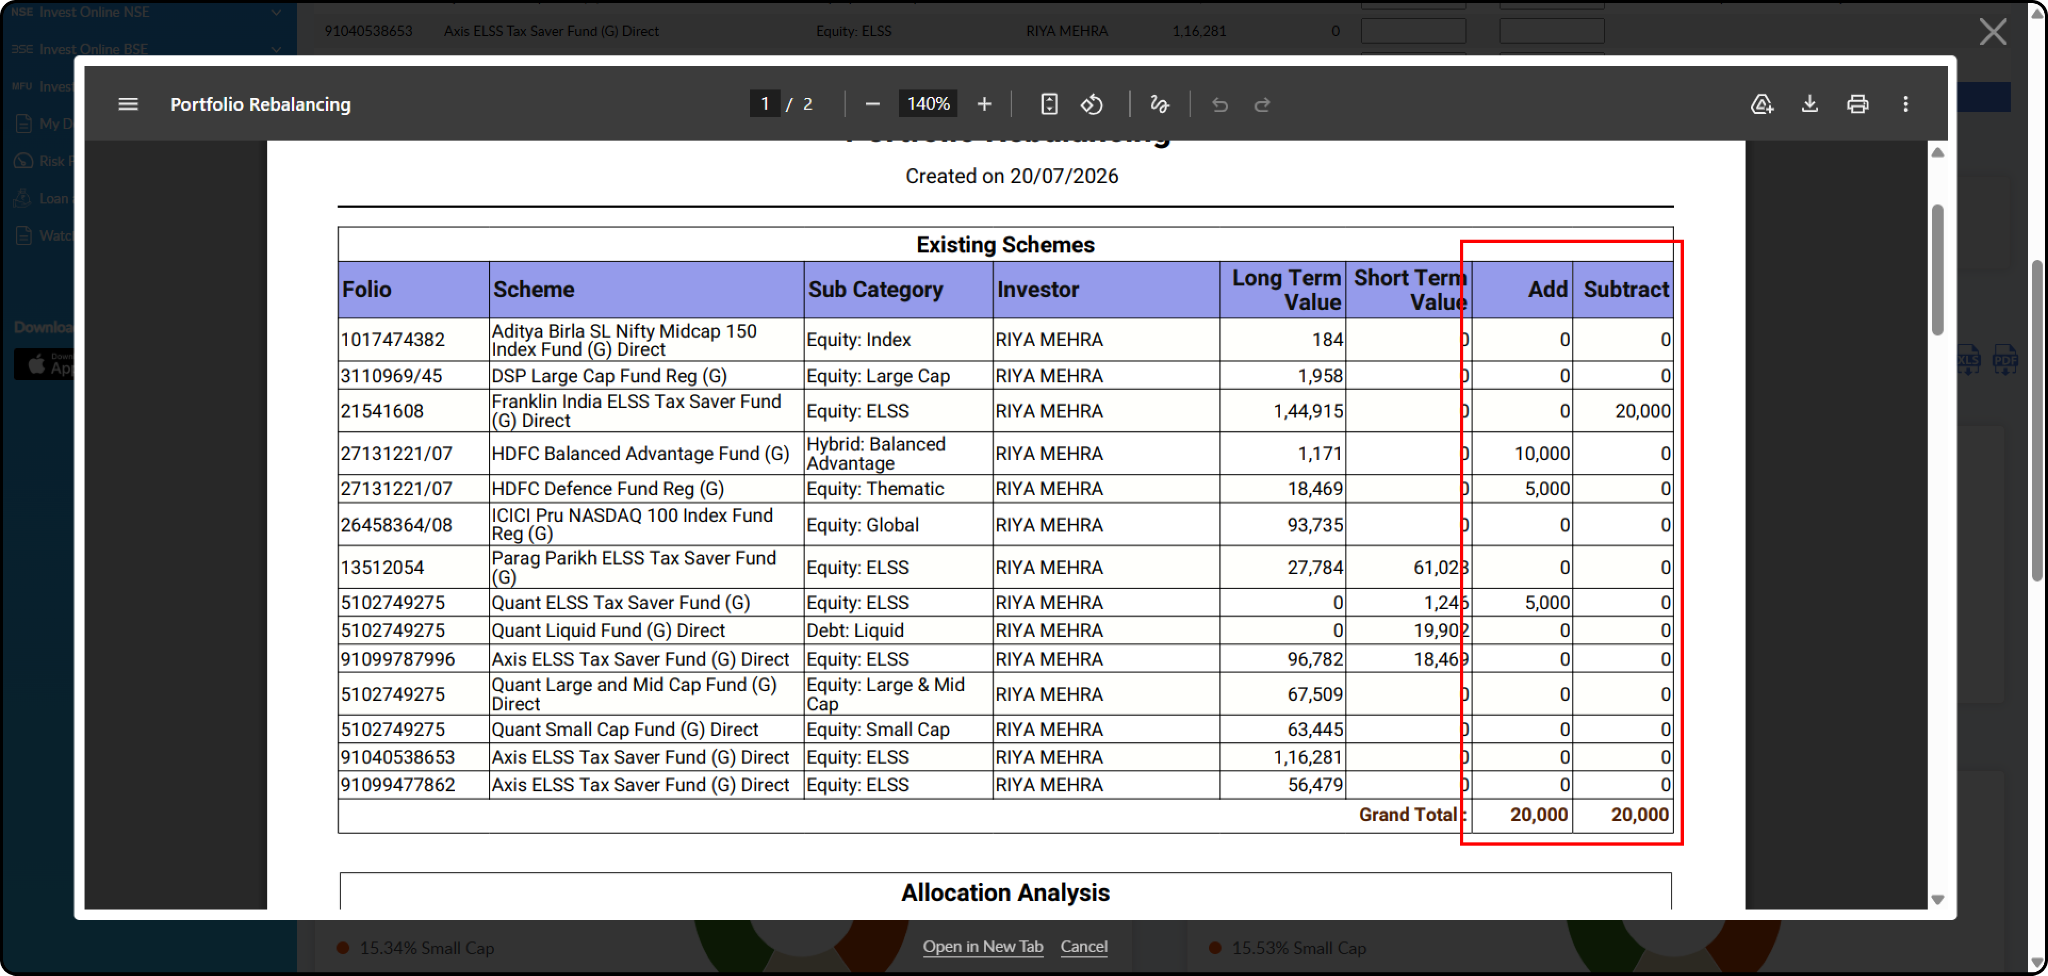Print the Portfolio Rebalancing report
The image size is (2048, 976).
1858,104
